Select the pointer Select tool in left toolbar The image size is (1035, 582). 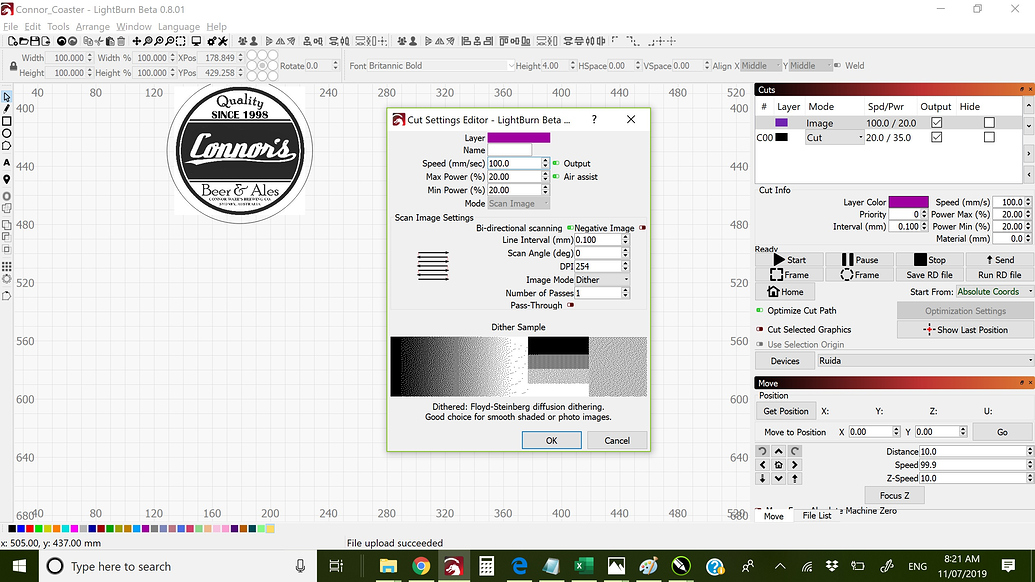(x=7, y=97)
